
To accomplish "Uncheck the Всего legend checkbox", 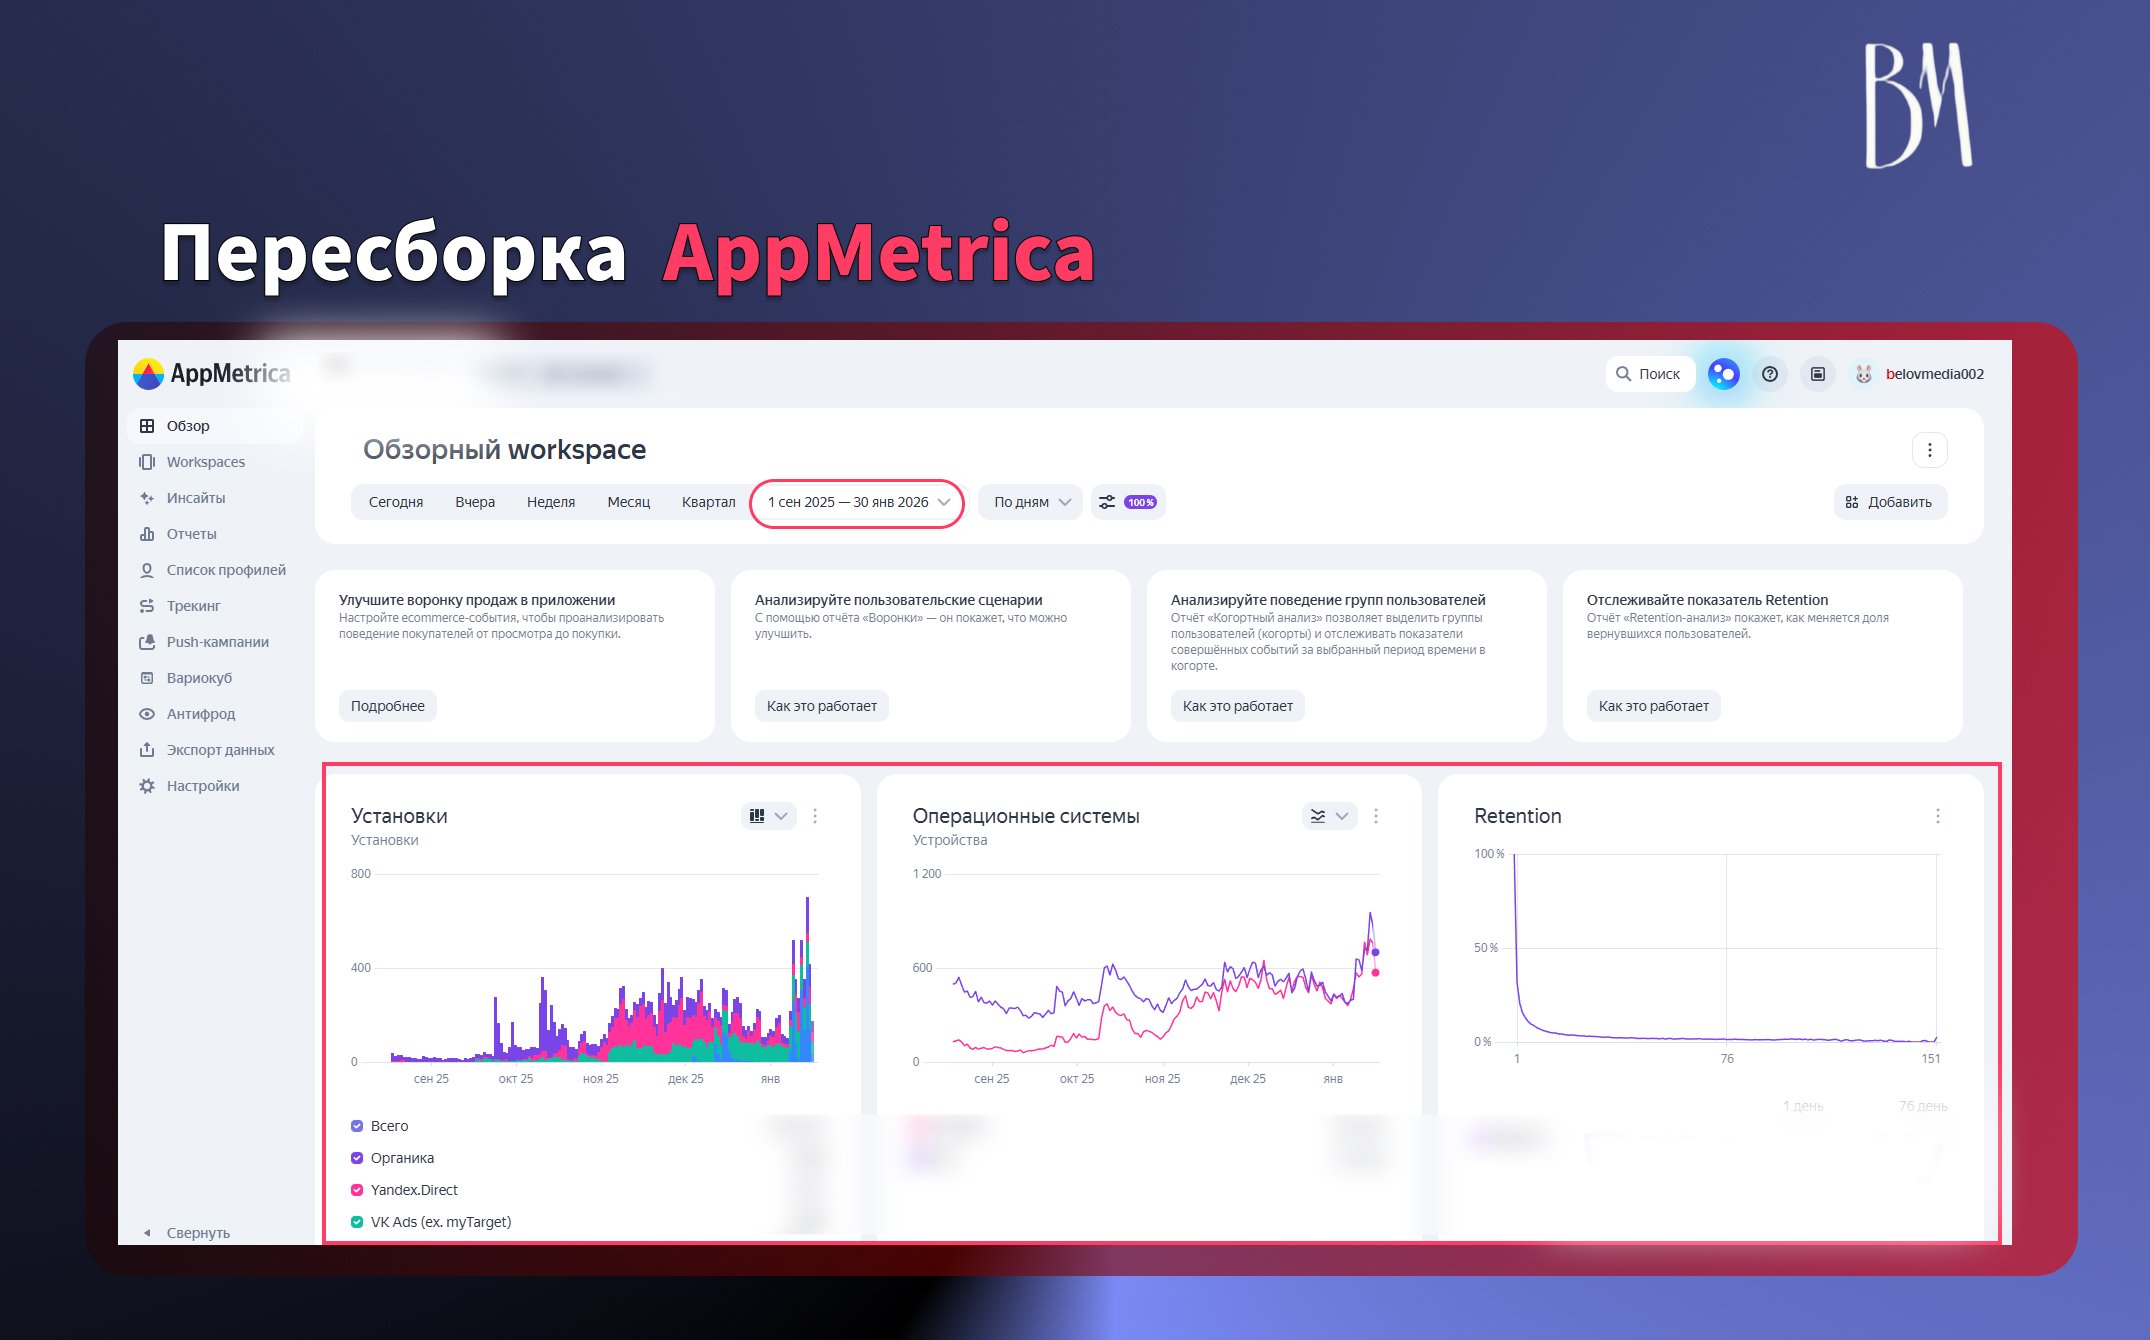I will point(357,1126).
